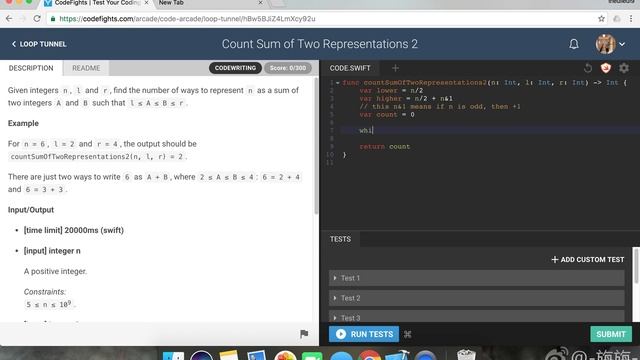Screen dimensions: 640x360
Task: Click the browser back arrow
Action: click(x=9, y=19)
